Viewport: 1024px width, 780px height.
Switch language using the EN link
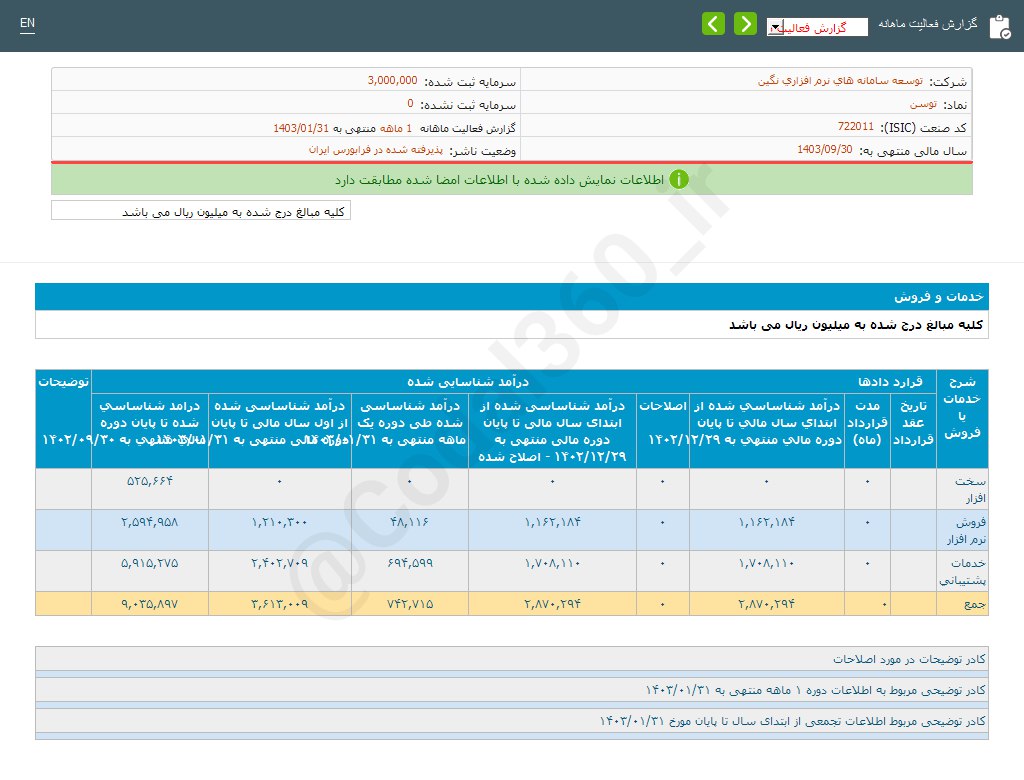(27, 24)
